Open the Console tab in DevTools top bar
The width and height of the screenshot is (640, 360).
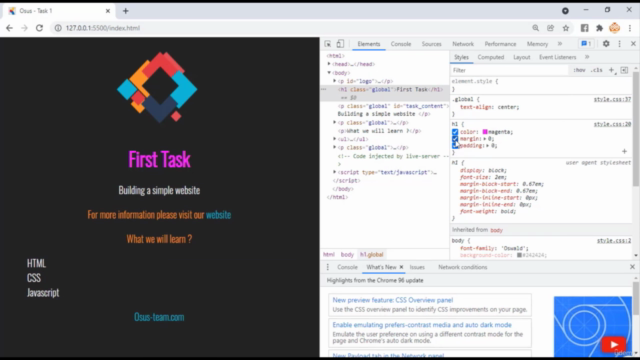[x=401, y=44]
